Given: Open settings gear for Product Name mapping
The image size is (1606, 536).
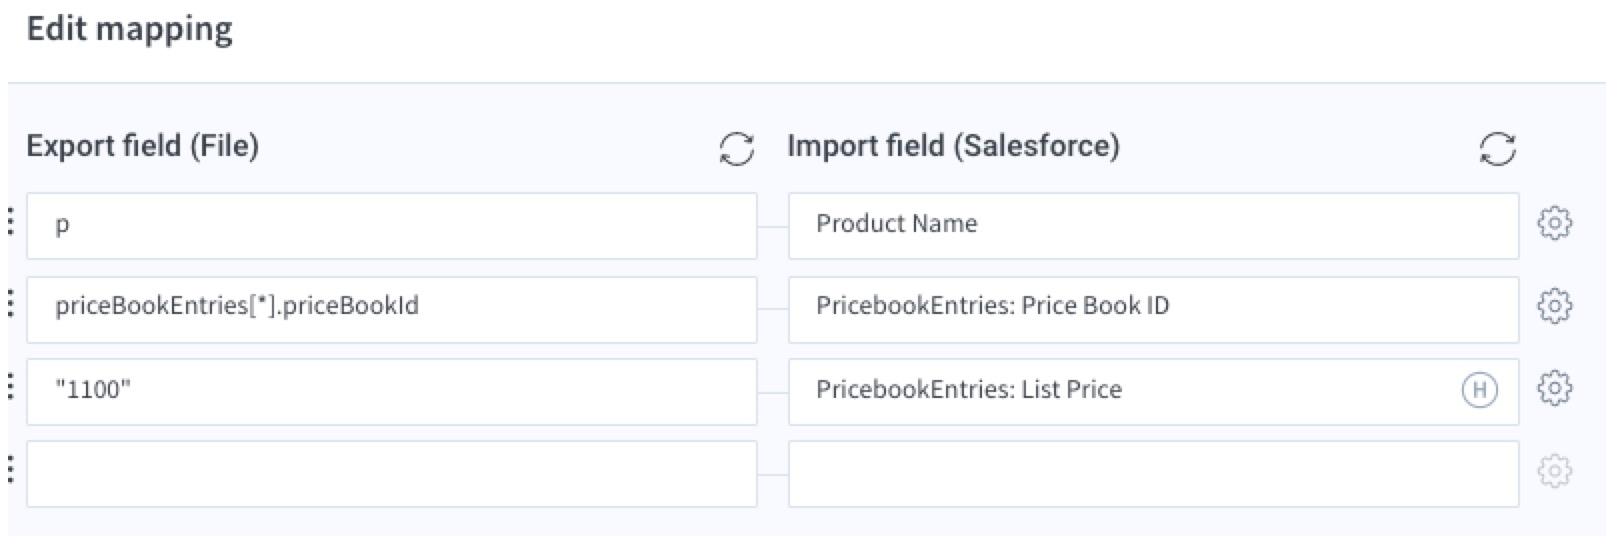Looking at the screenshot, I should pos(1554,223).
